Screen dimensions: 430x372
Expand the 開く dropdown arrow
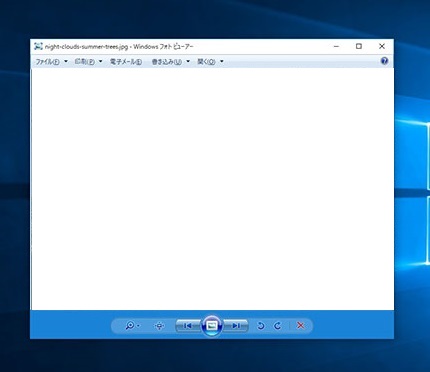222,61
